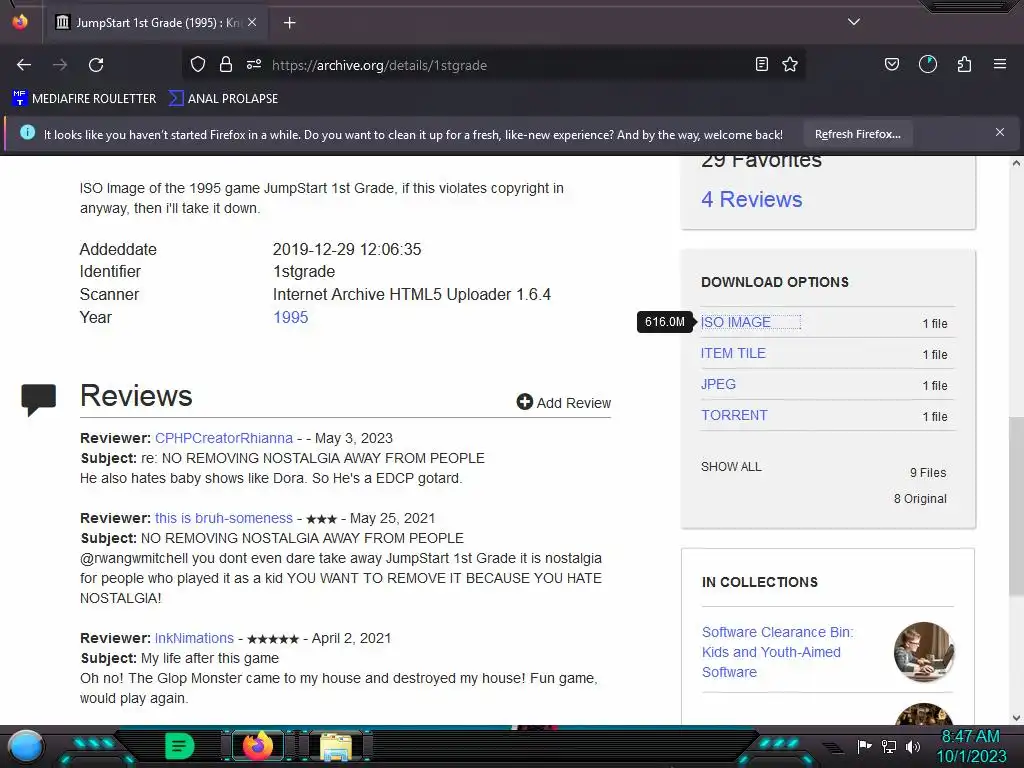Expand the list all tabs chevron
Image resolution: width=1024 pixels, height=768 pixels.
click(x=854, y=22)
